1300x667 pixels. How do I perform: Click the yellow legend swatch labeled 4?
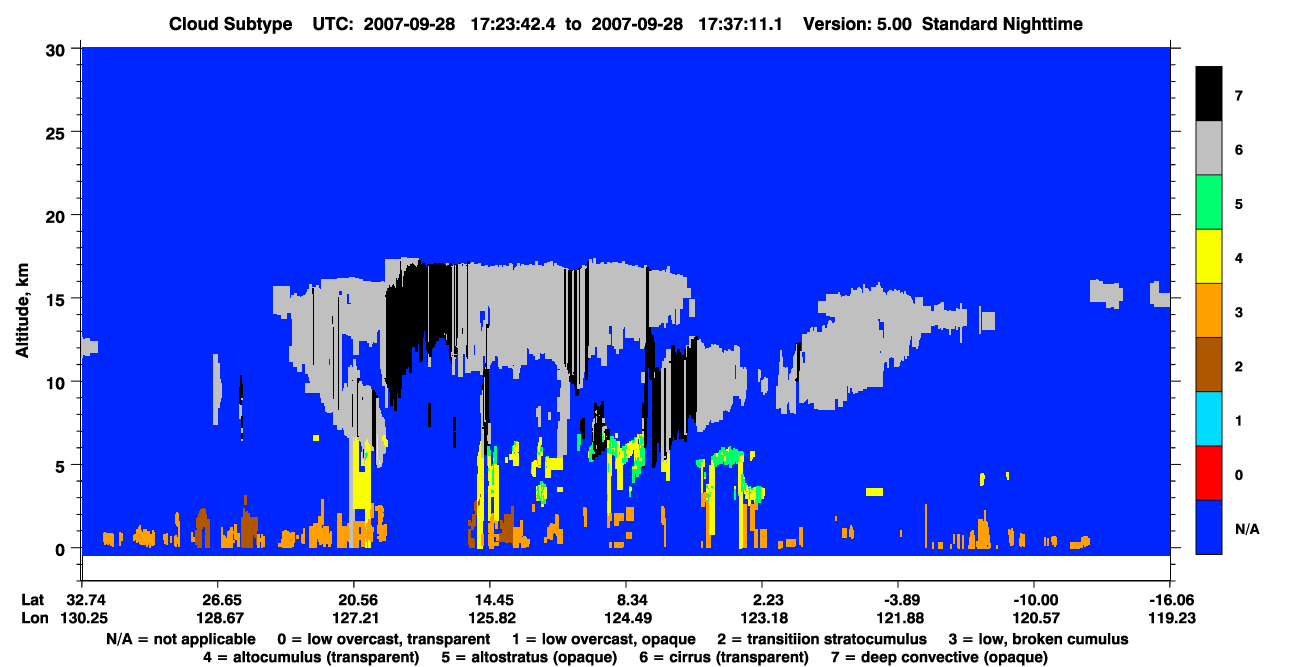(x=1209, y=257)
